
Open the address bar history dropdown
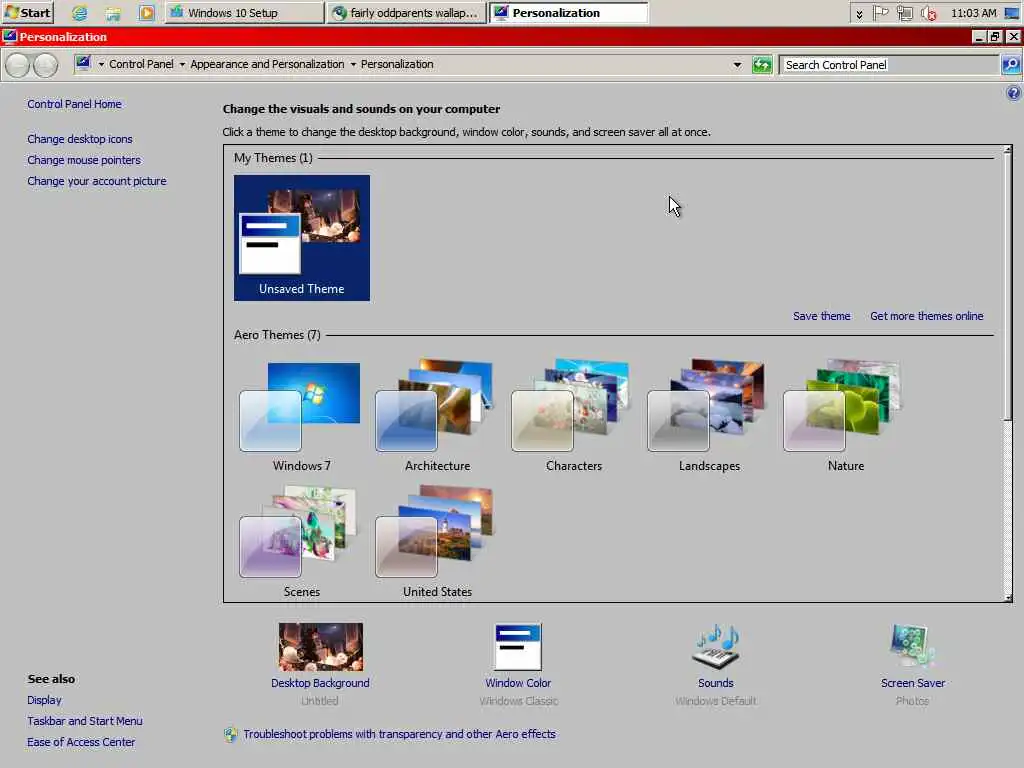[x=737, y=65]
